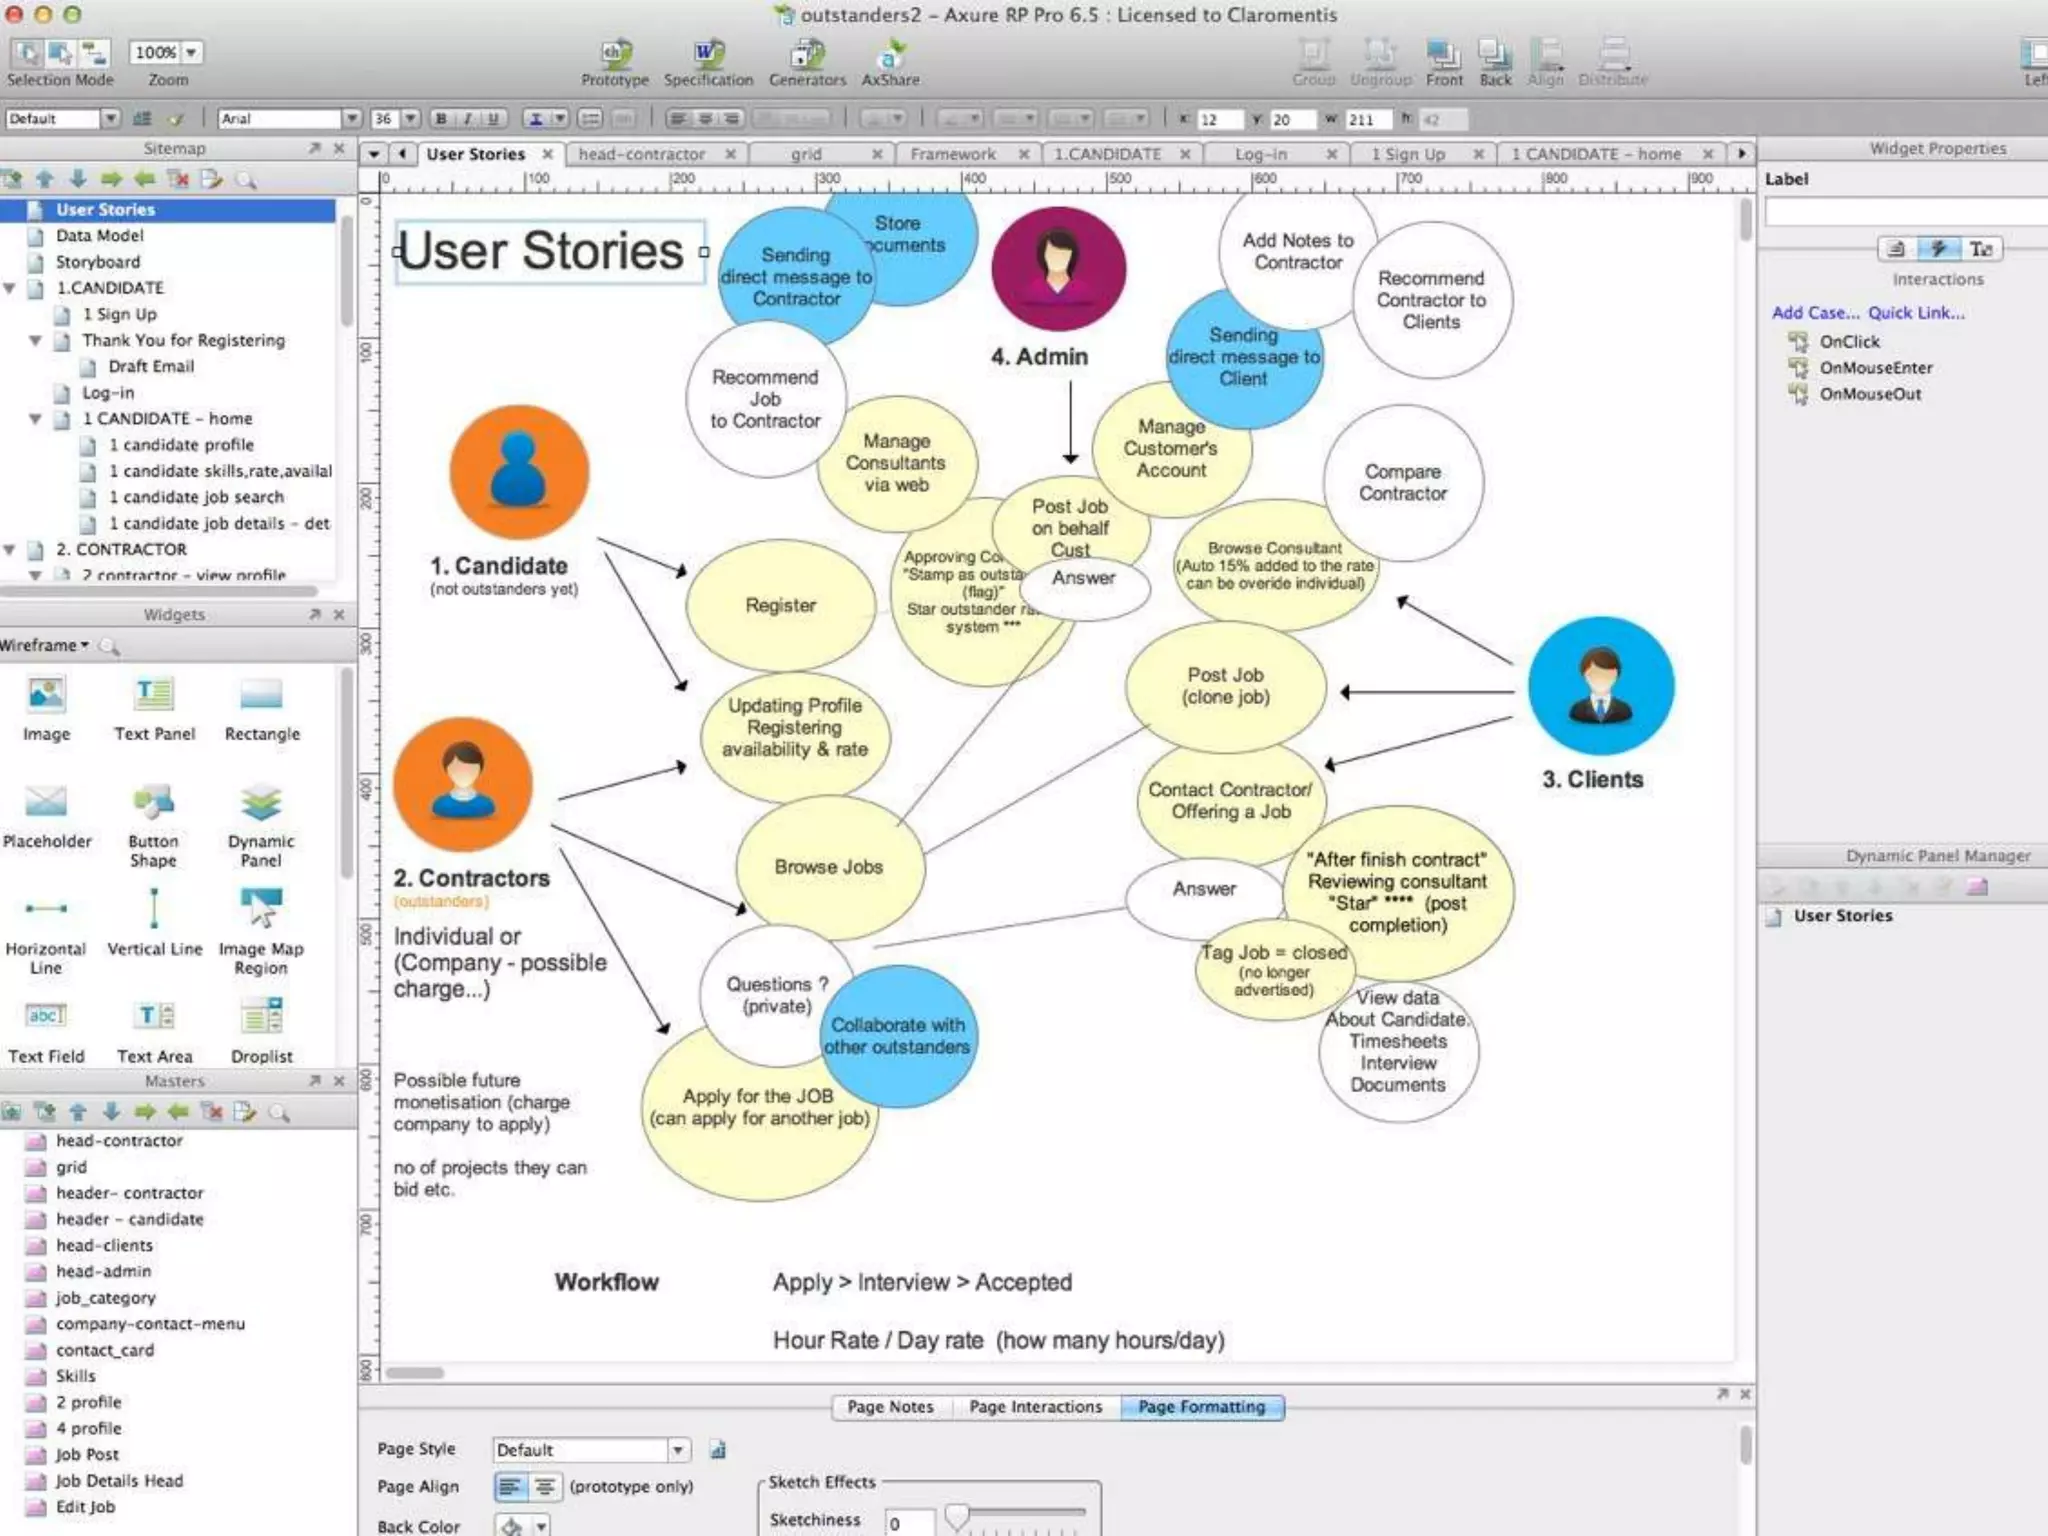Screen dimensions: 2048x1536
Task: Open the Specification generator icon
Action: 708,55
